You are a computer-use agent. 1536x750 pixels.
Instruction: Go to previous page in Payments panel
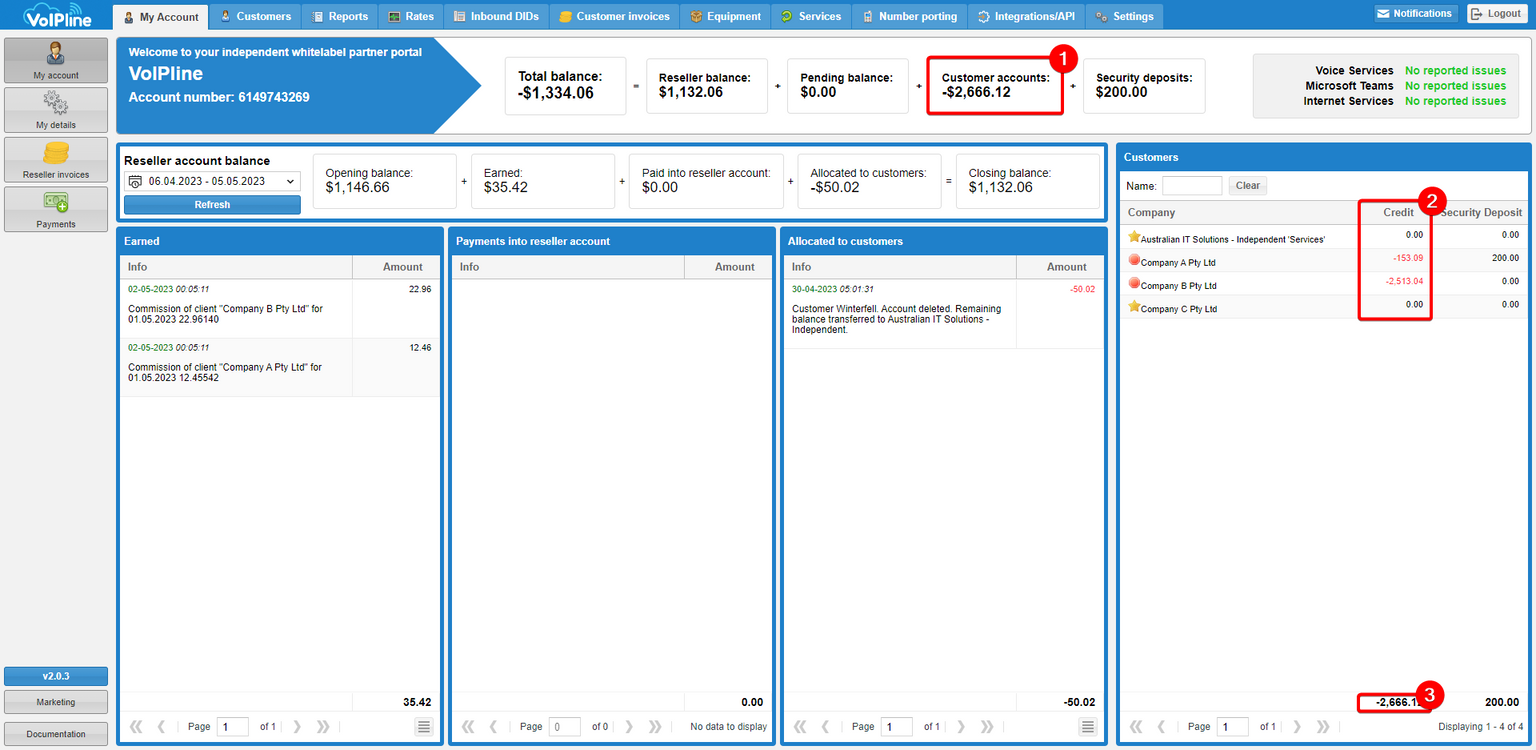(493, 727)
